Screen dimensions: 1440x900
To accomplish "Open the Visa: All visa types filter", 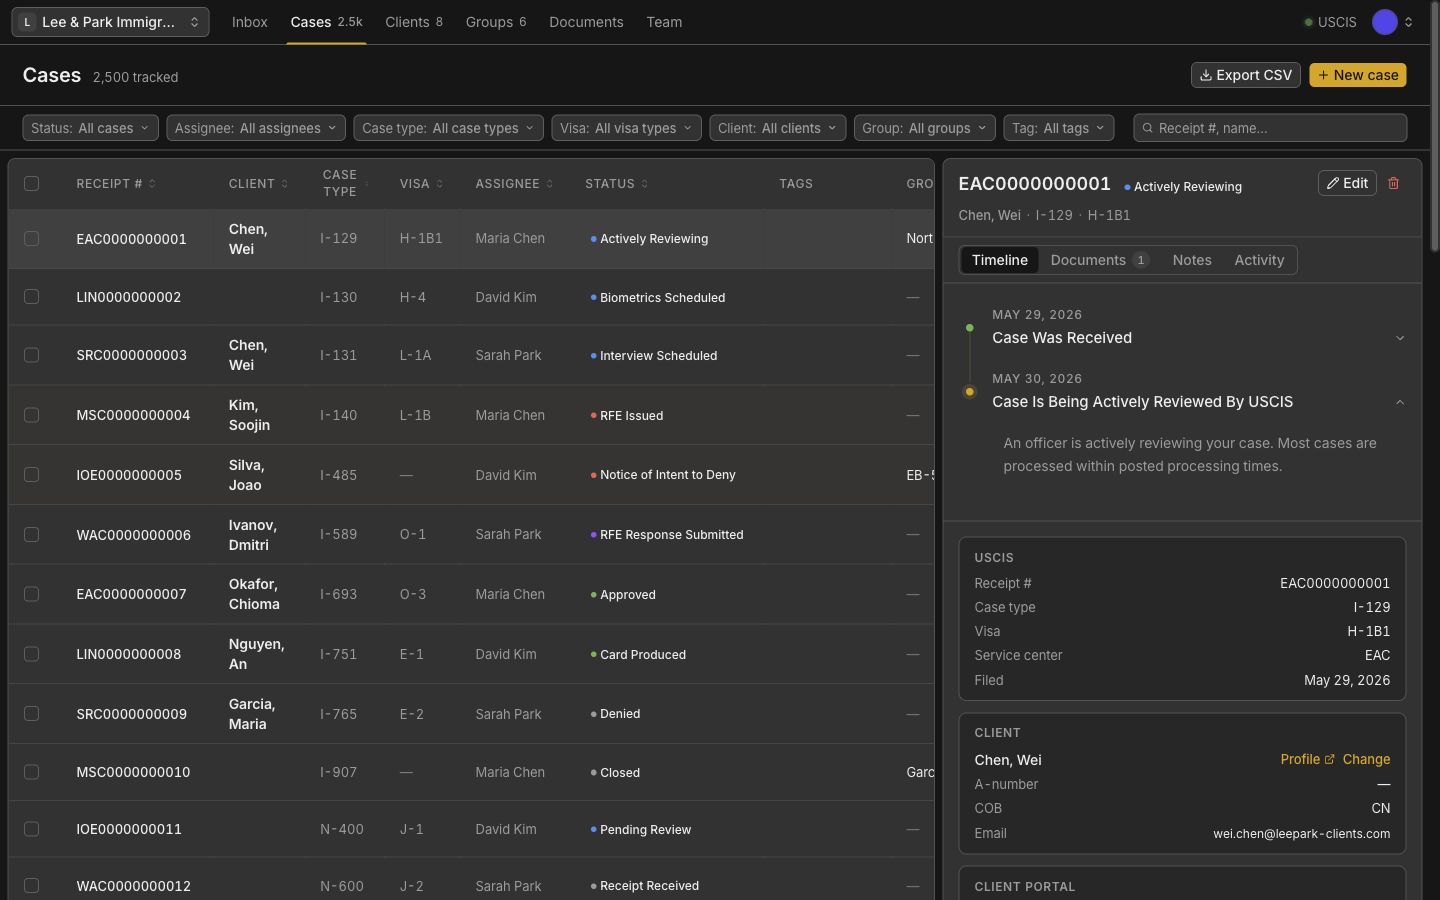I will pyautogui.click(x=626, y=128).
